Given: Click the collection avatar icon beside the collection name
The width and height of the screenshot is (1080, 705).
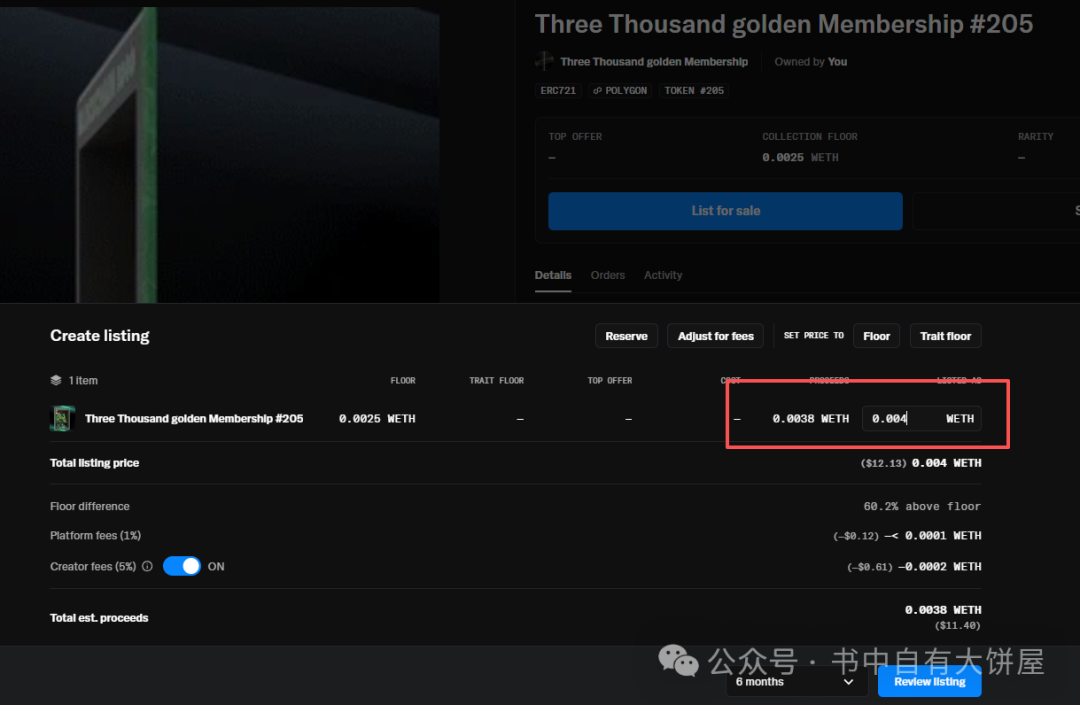Looking at the screenshot, I should (544, 61).
